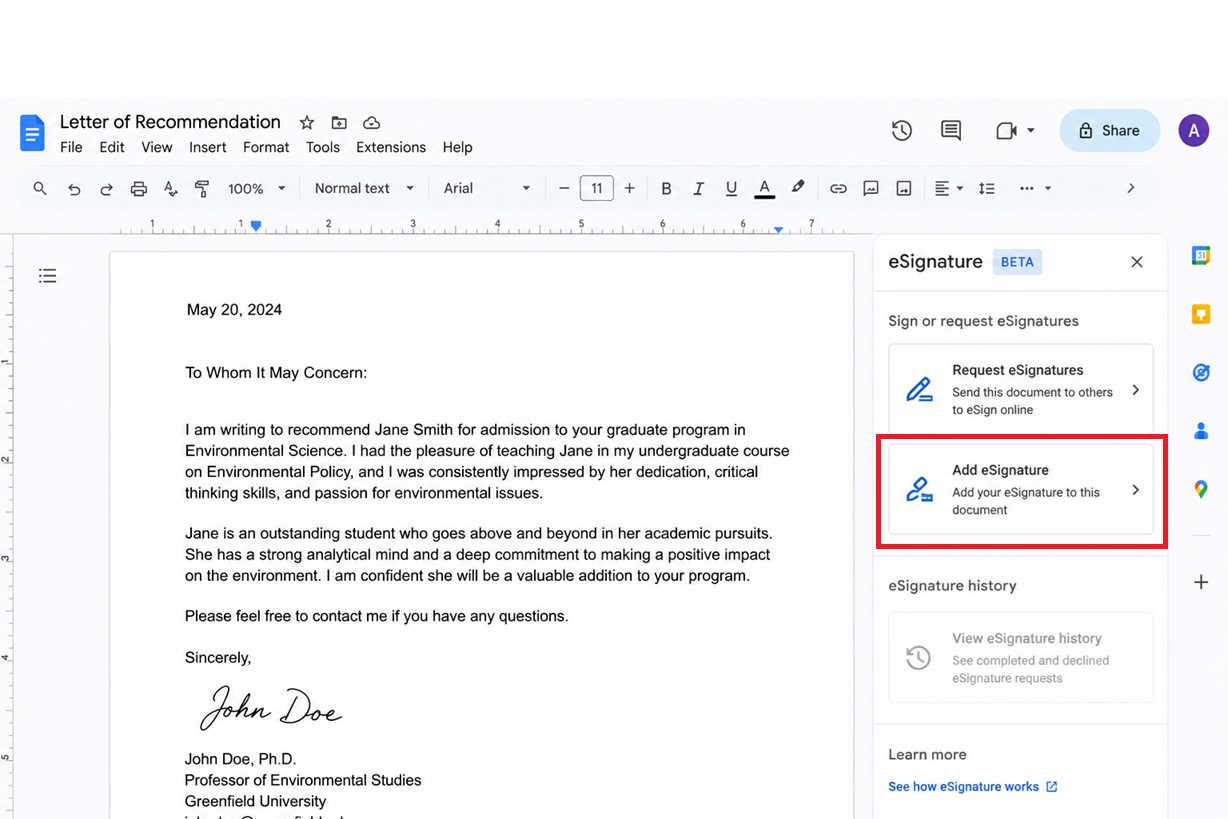The image size is (1228, 819).
Task: Show the comments history icon
Action: point(951,131)
